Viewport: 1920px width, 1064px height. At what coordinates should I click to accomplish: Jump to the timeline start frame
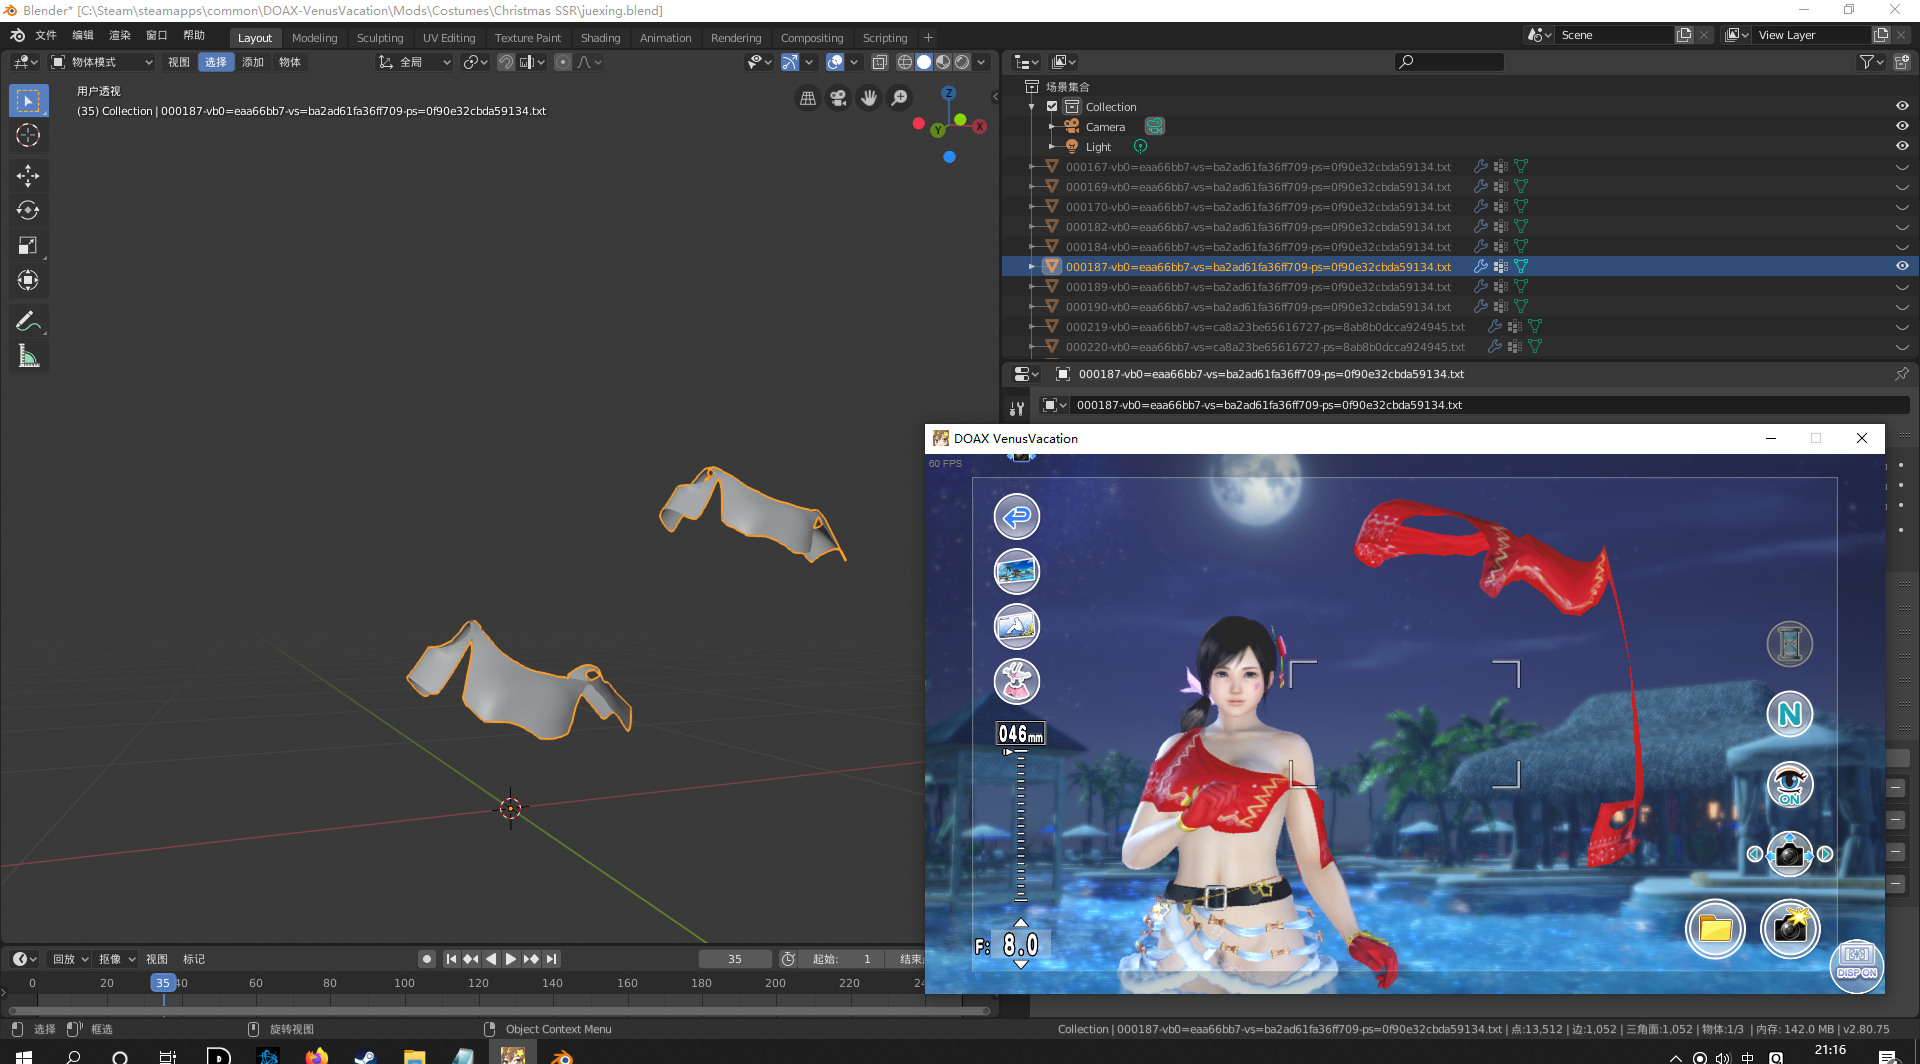pyautogui.click(x=451, y=959)
